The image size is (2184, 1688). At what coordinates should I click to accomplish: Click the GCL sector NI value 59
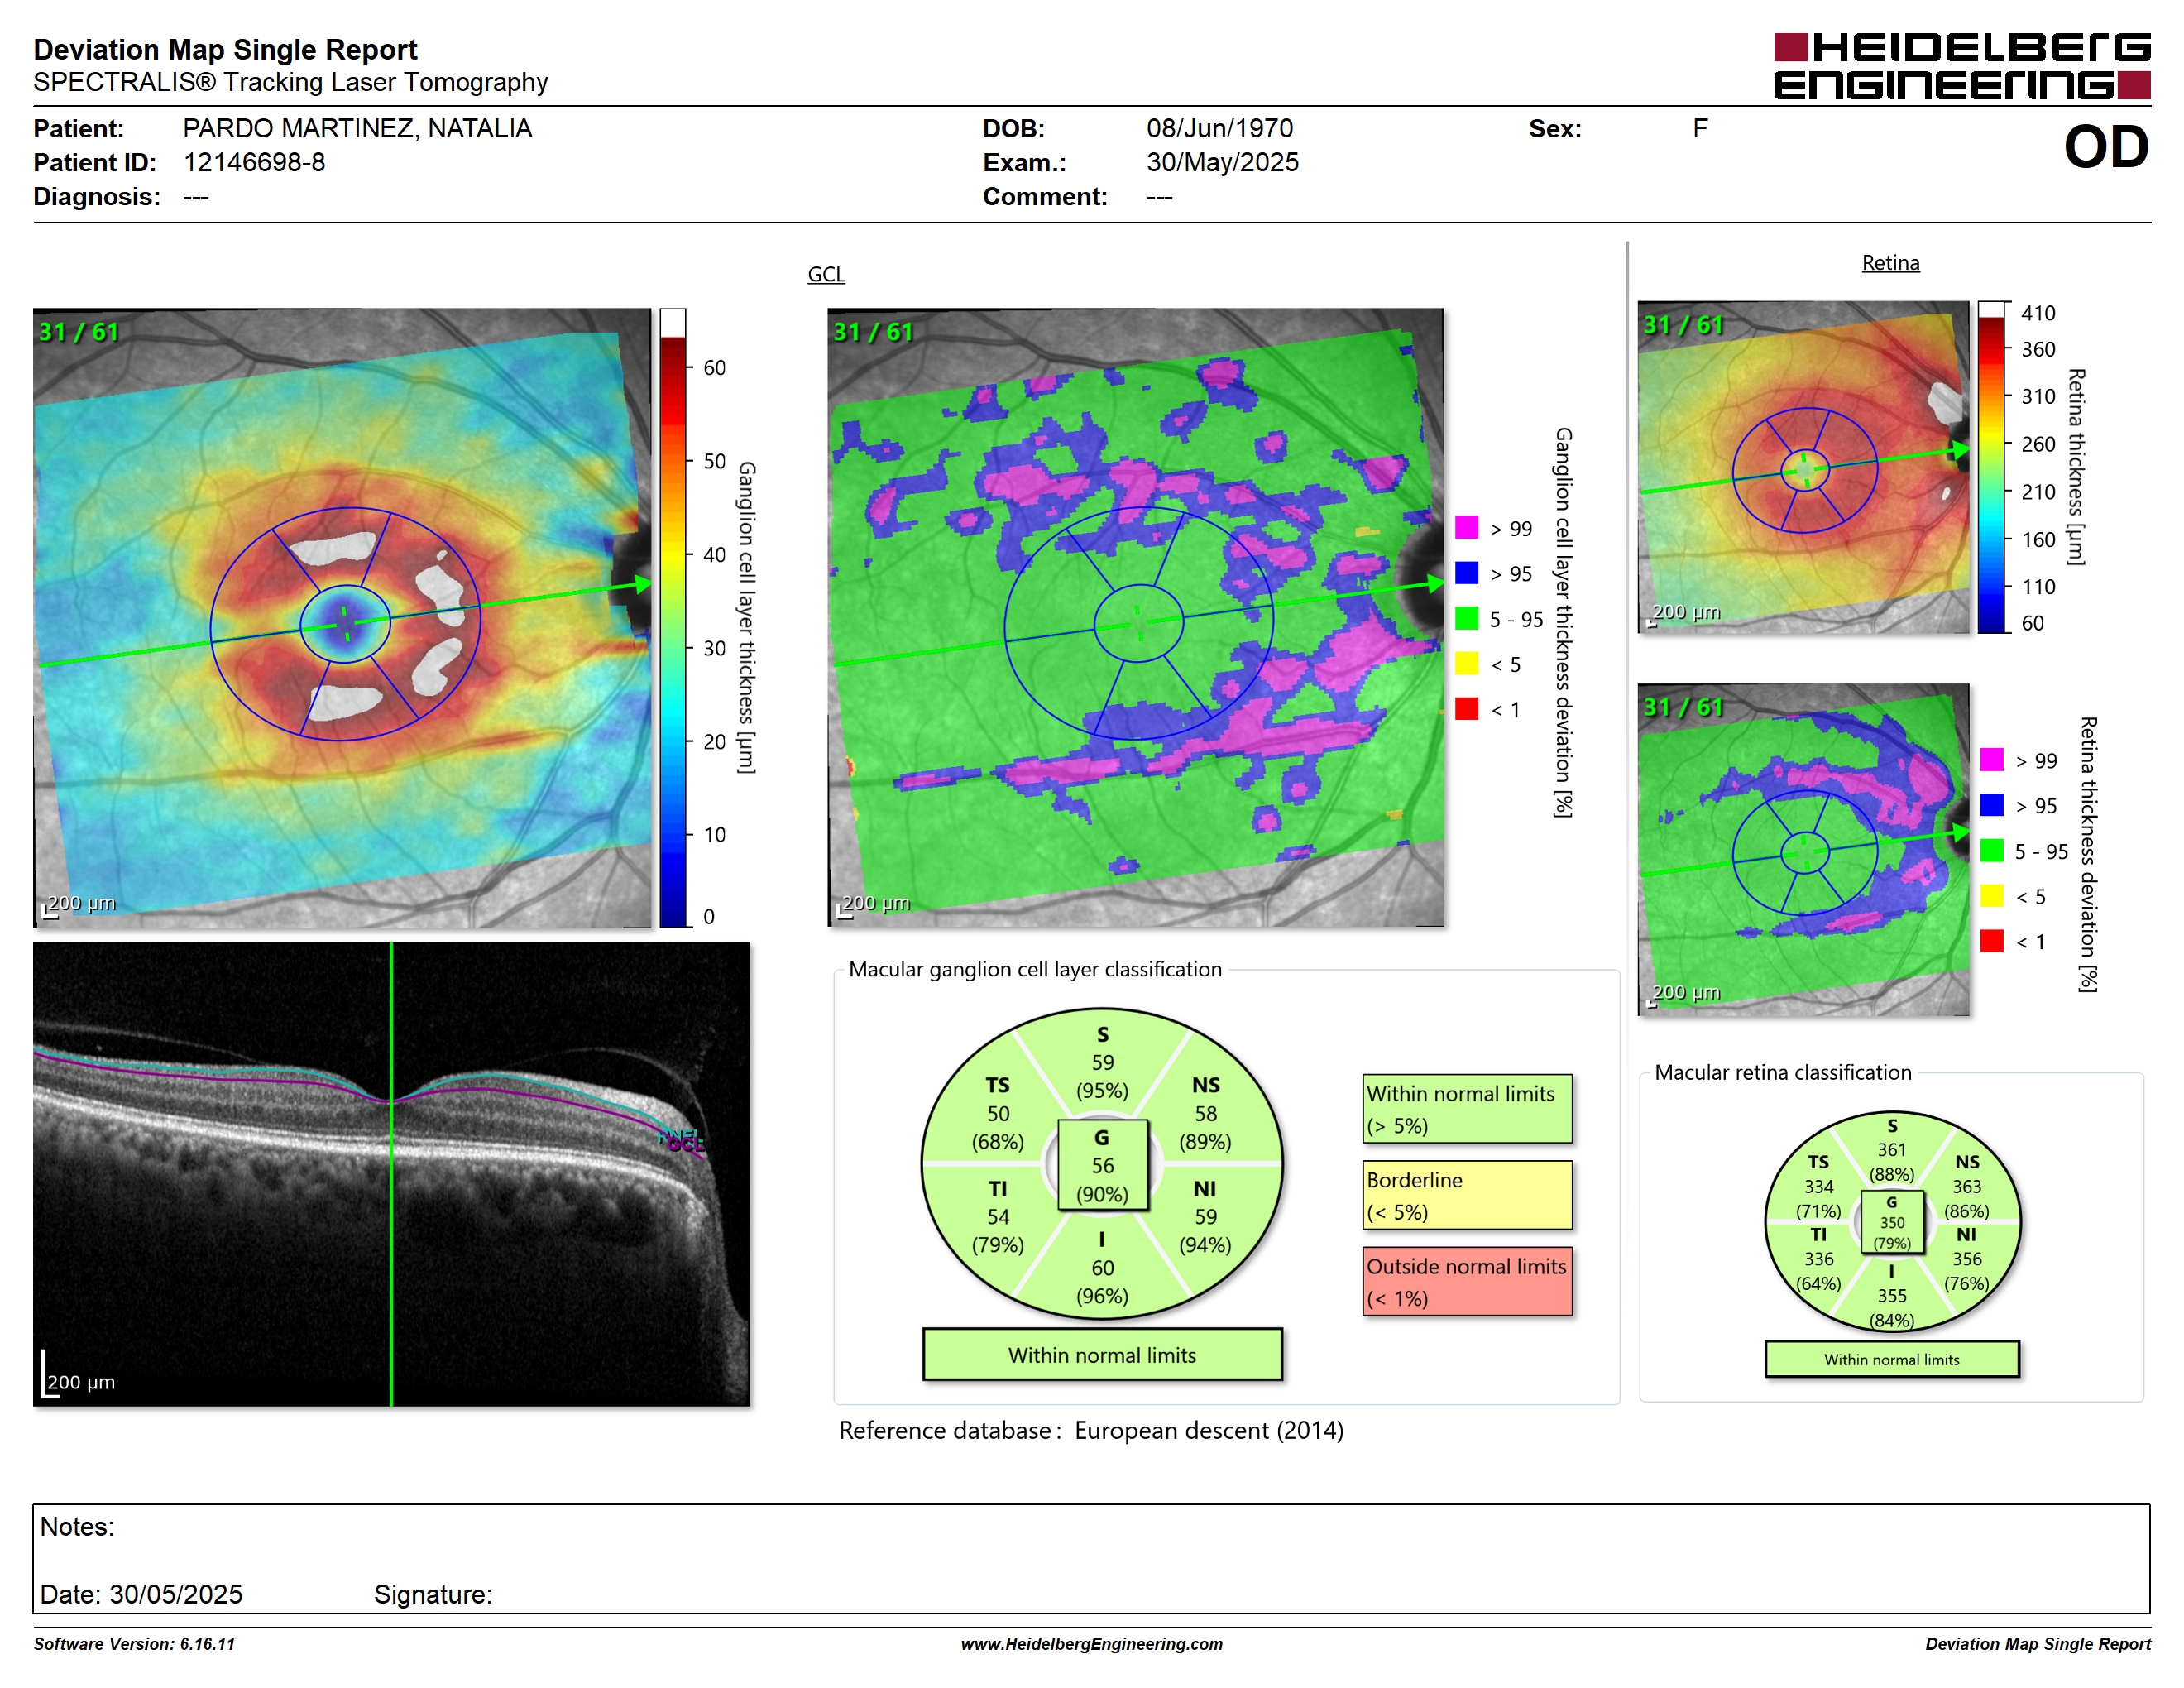point(1206,1217)
